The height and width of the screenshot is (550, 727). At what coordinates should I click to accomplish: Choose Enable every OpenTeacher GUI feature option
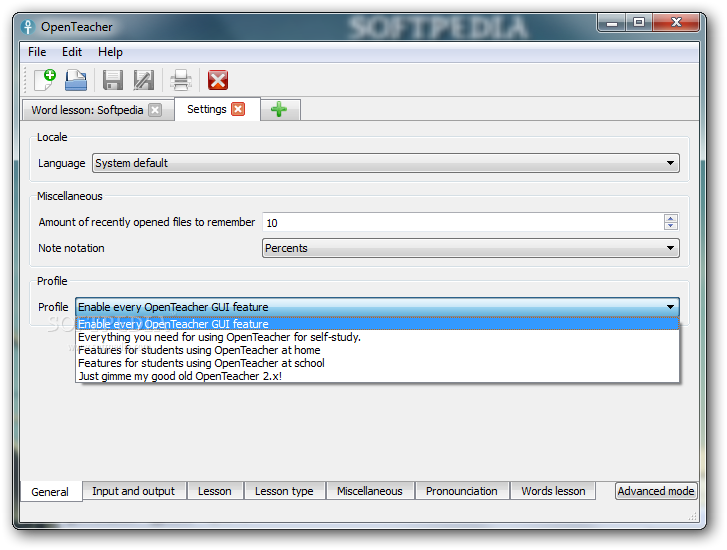pyautogui.click(x=377, y=324)
